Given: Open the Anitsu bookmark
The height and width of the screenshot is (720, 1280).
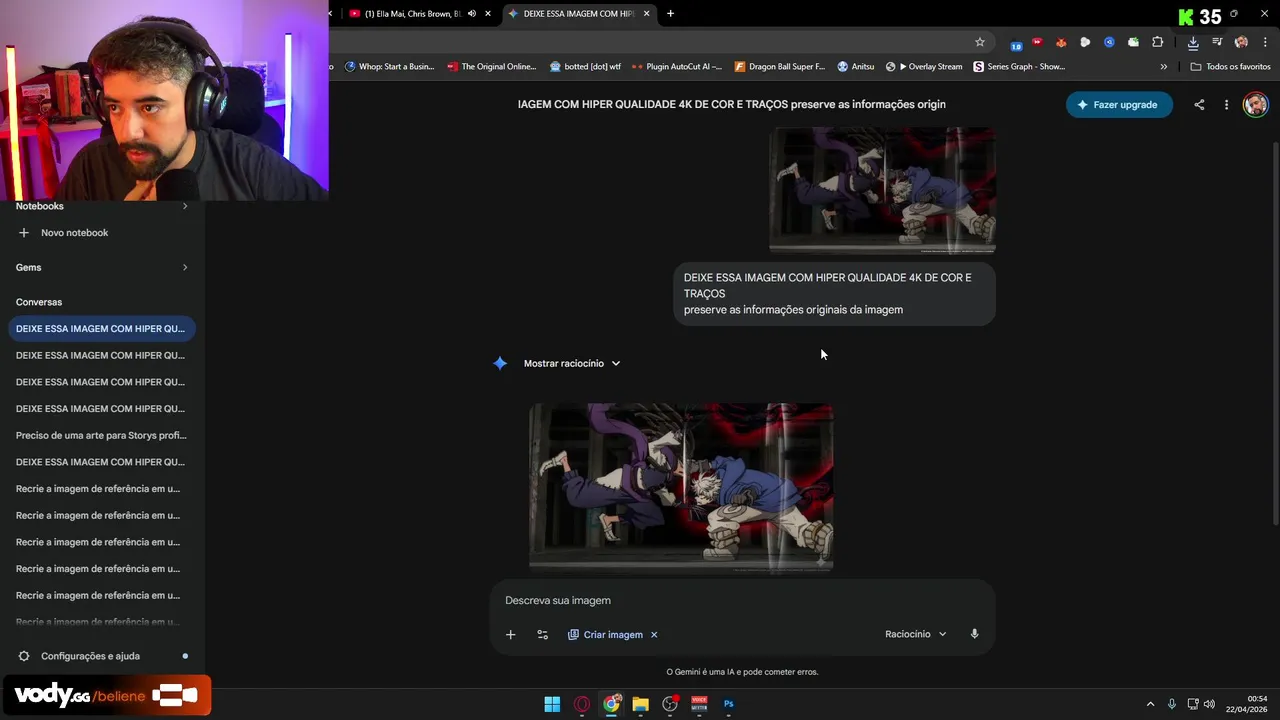Looking at the screenshot, I should point(855,67).
